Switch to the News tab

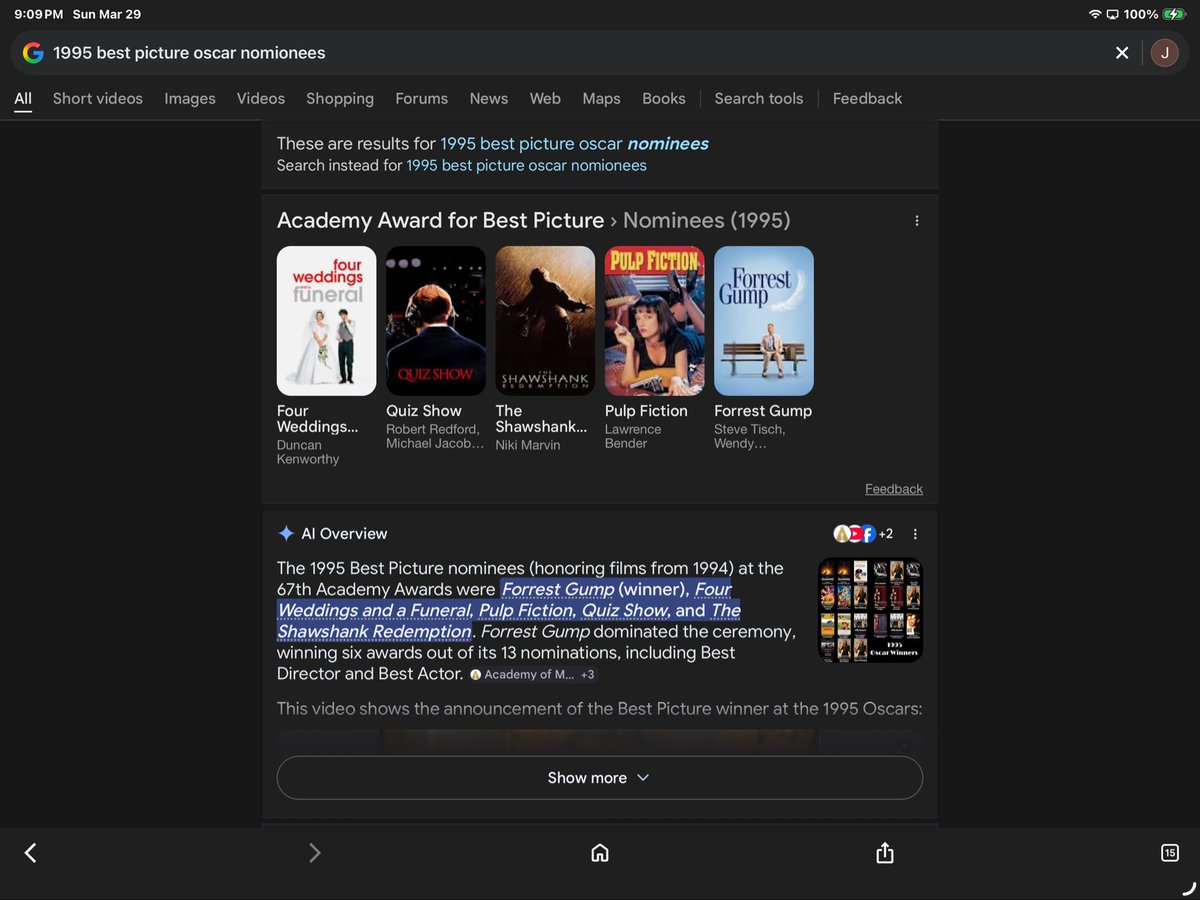[489, 99]
